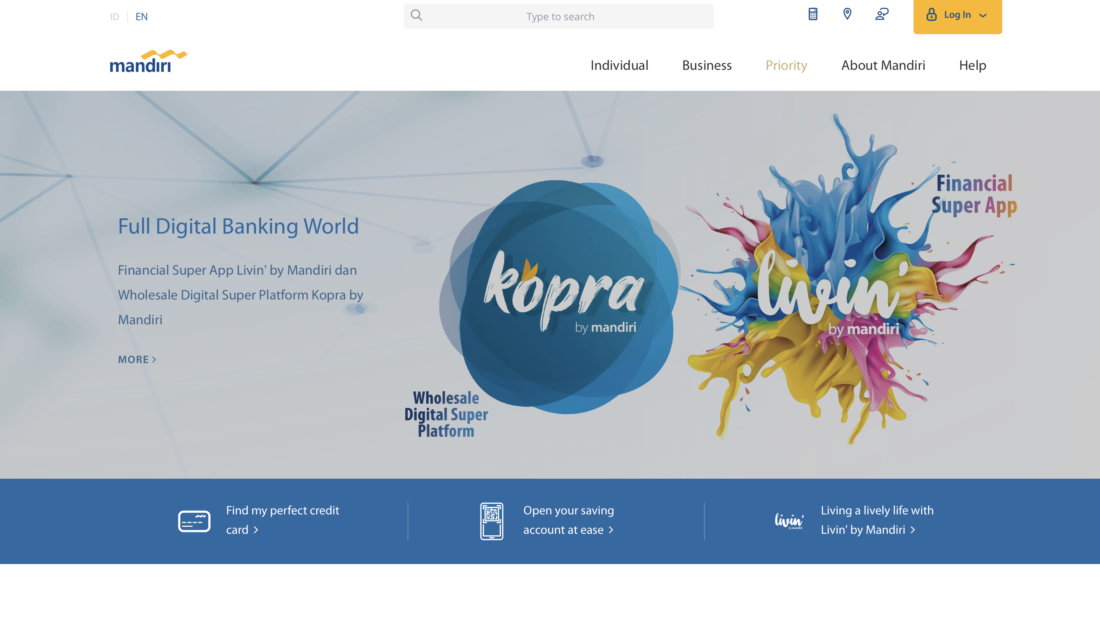Image resolution: width=1100 pixels, height=630 pixels.
Task: Open the About Mandiri menu
Action: [883, 66]
